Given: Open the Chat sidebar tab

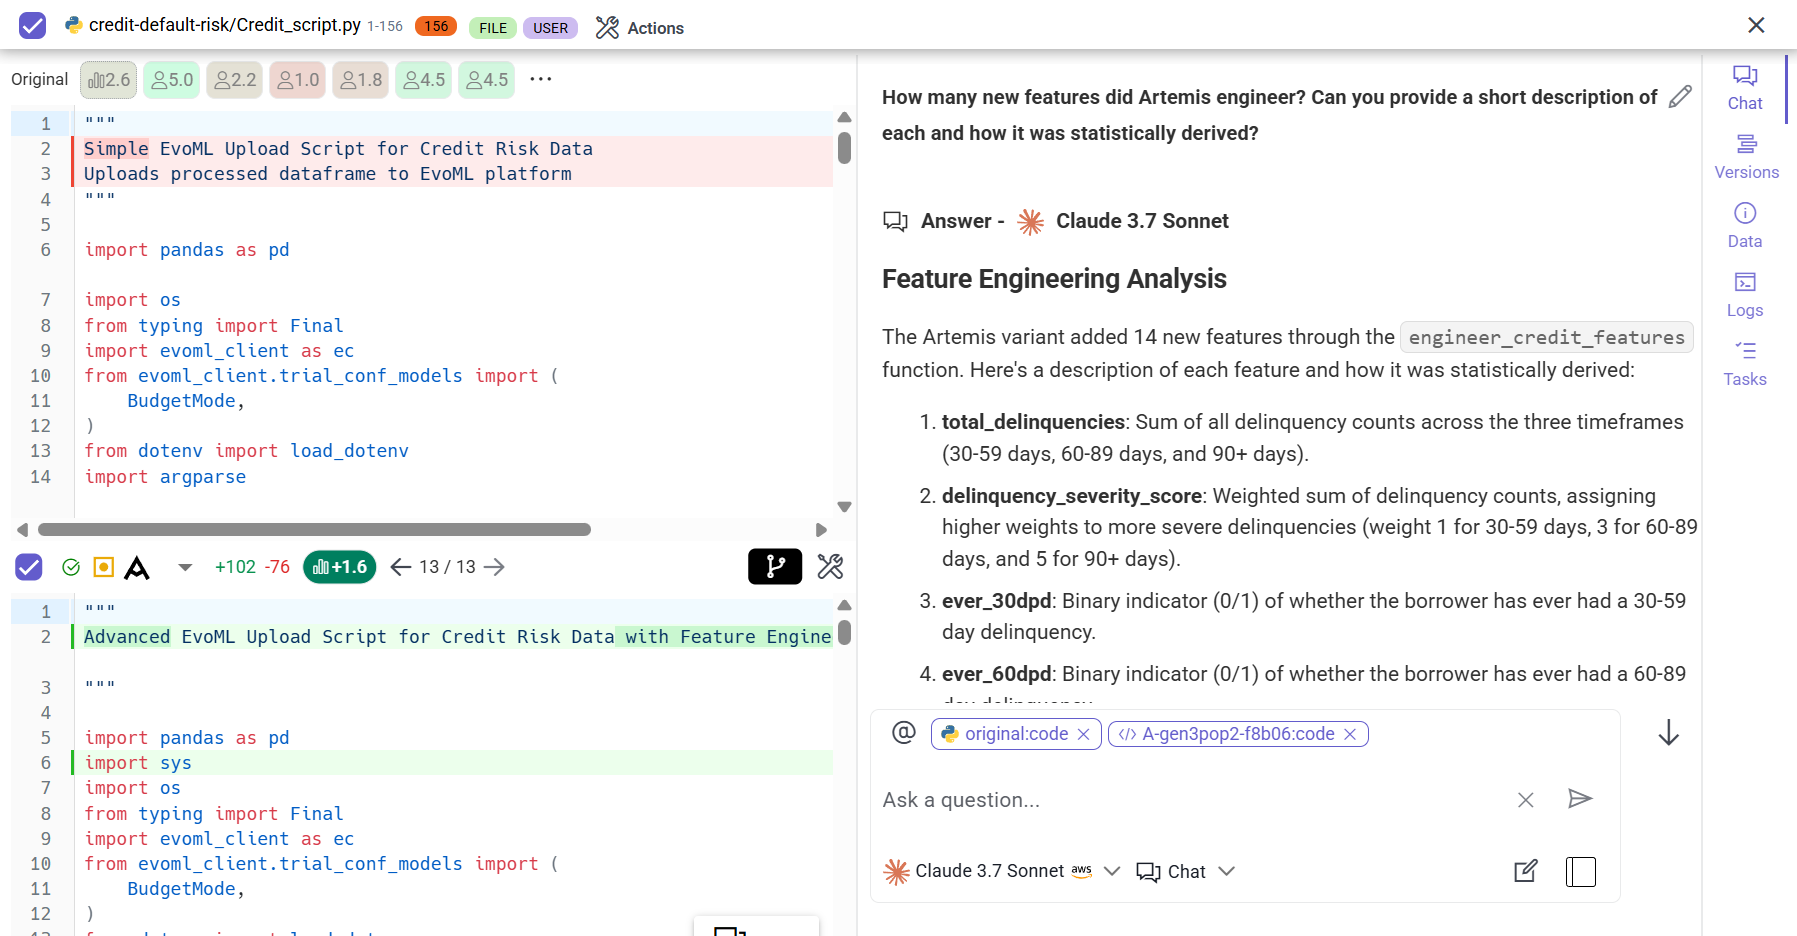Looking at the screenshot, I should coord(1745,88).
